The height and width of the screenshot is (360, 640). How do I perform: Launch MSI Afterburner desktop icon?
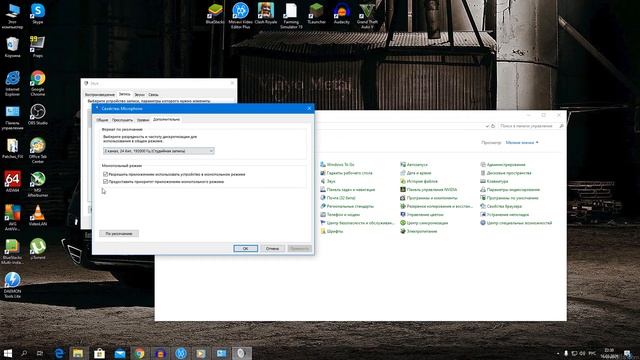[x=38, y=184]
